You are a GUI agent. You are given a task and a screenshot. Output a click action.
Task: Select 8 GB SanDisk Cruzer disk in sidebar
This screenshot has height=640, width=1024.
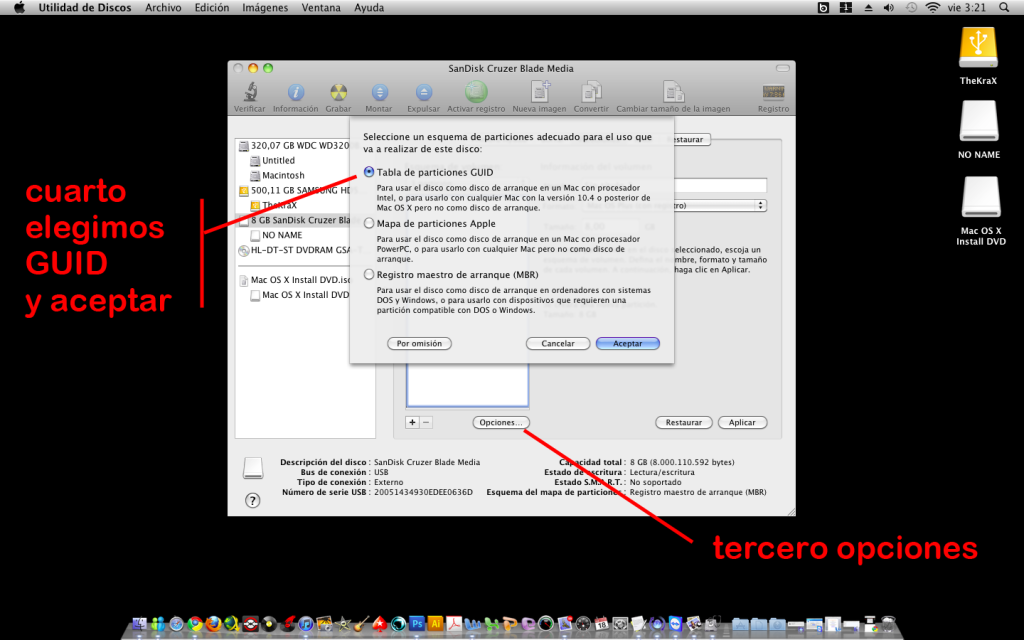click(294, 220)
